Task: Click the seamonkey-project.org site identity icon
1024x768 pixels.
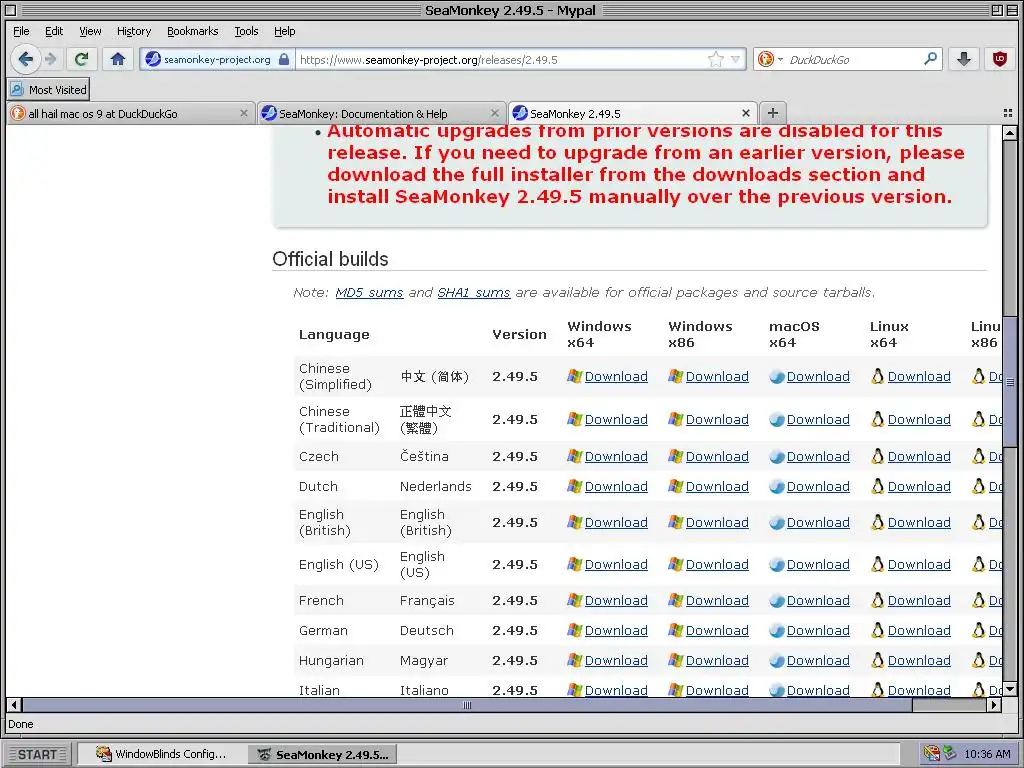Action: pos(153,59)
